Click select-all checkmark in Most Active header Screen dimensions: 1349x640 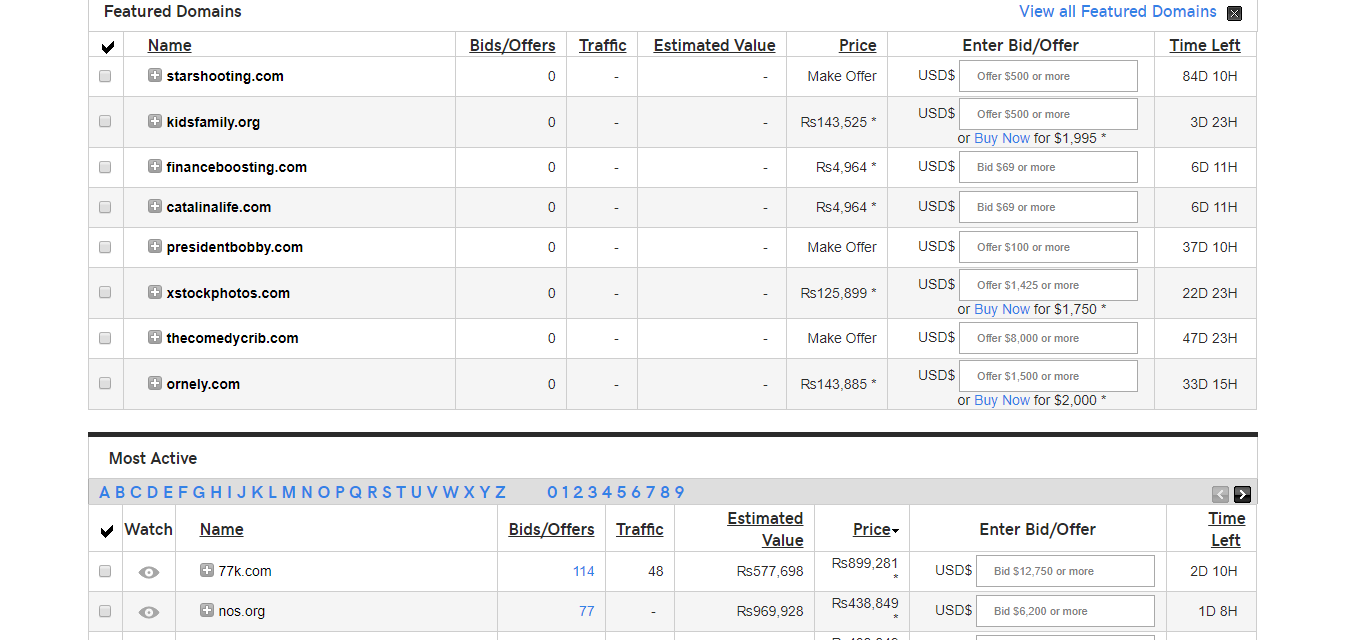(x=107, y=530)
